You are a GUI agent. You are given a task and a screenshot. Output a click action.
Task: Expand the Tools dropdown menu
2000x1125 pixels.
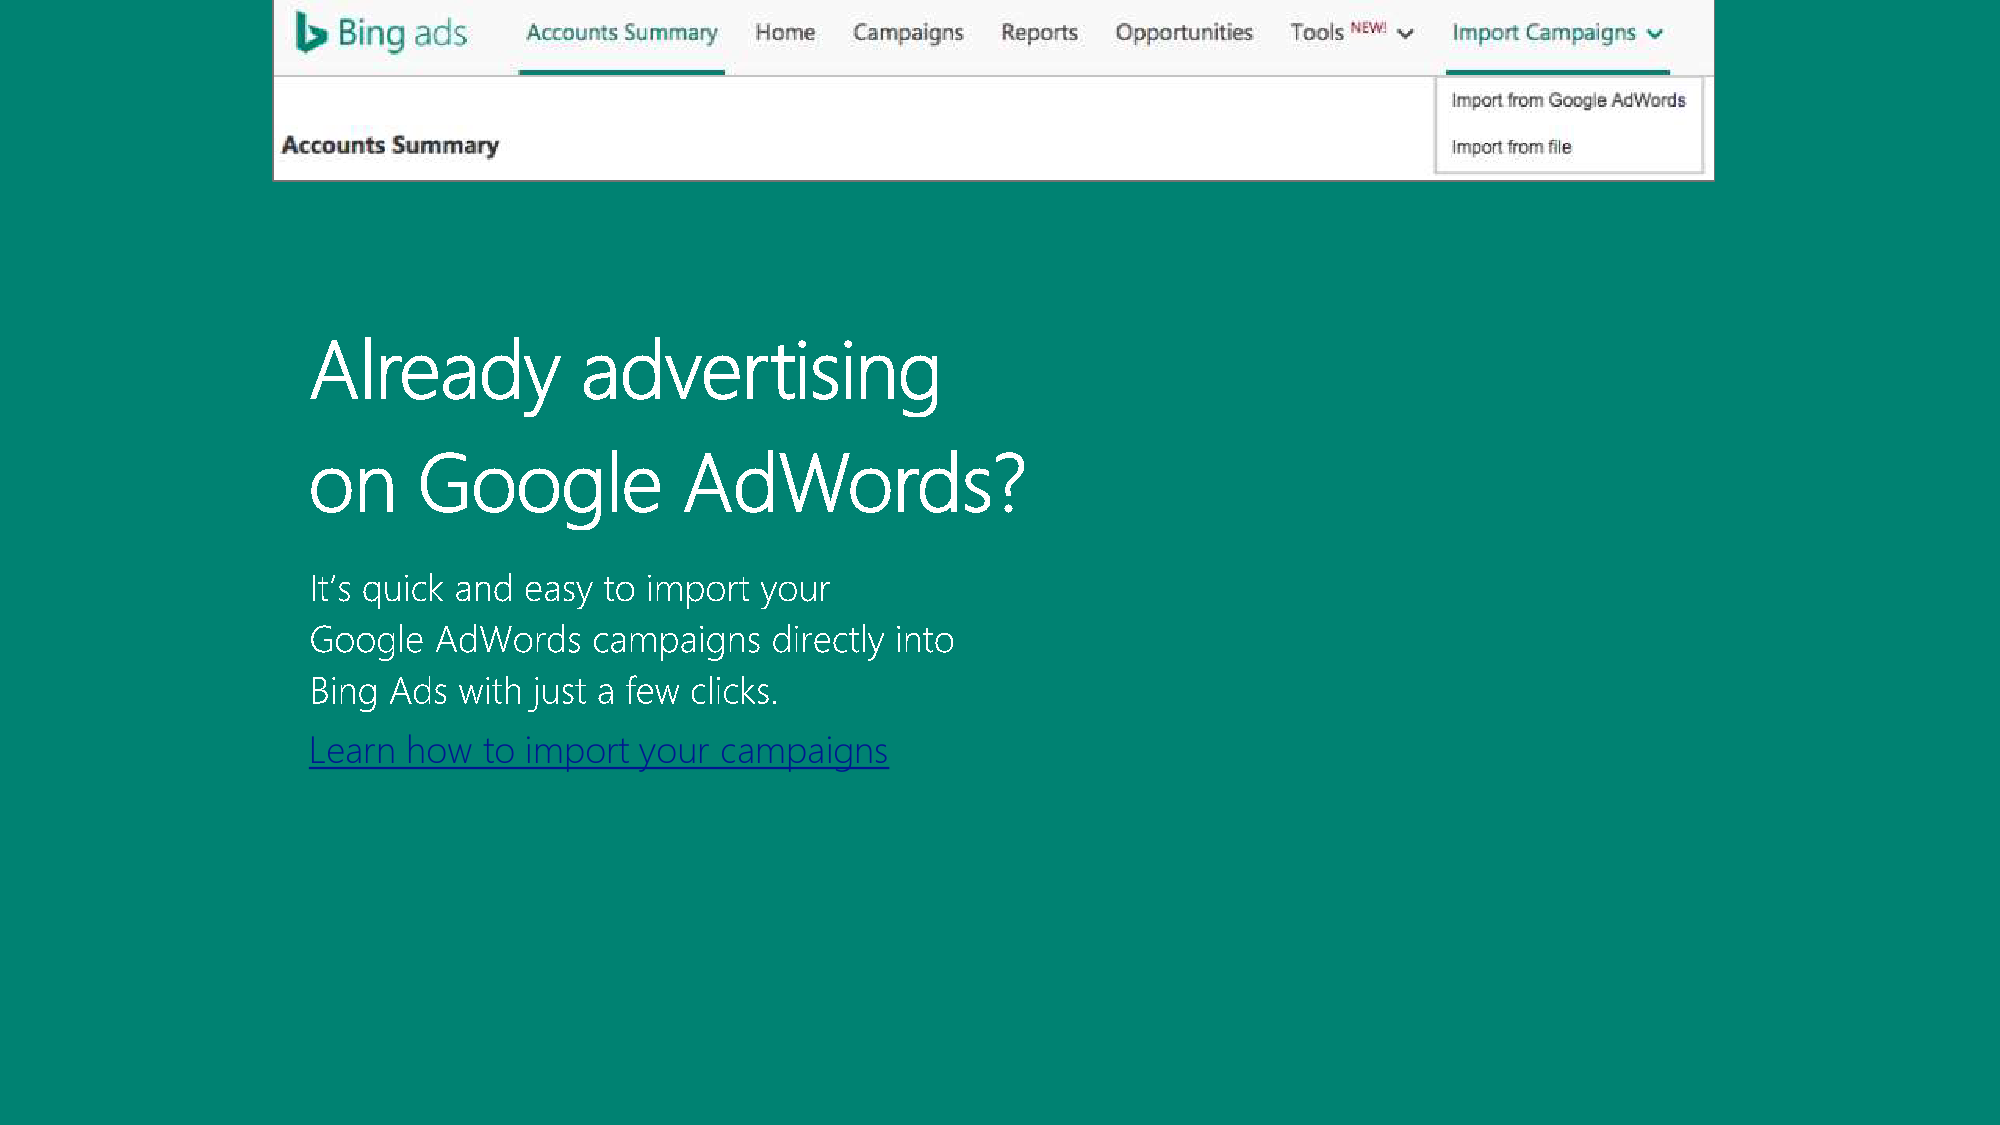[x=1352, y=33]
